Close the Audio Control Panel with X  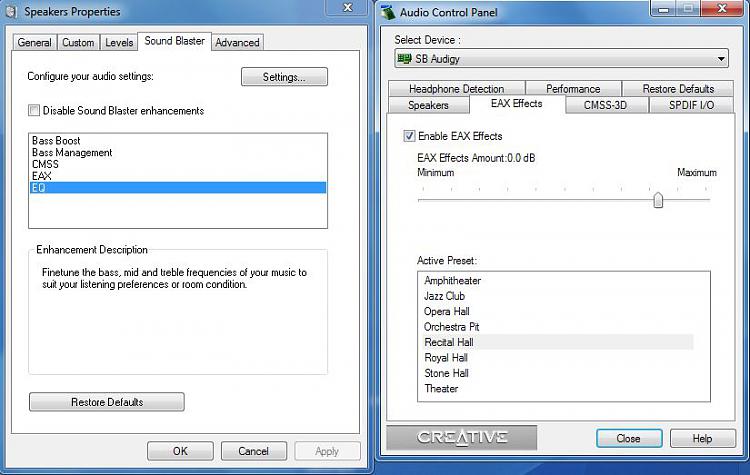click(x=722, y=8)
